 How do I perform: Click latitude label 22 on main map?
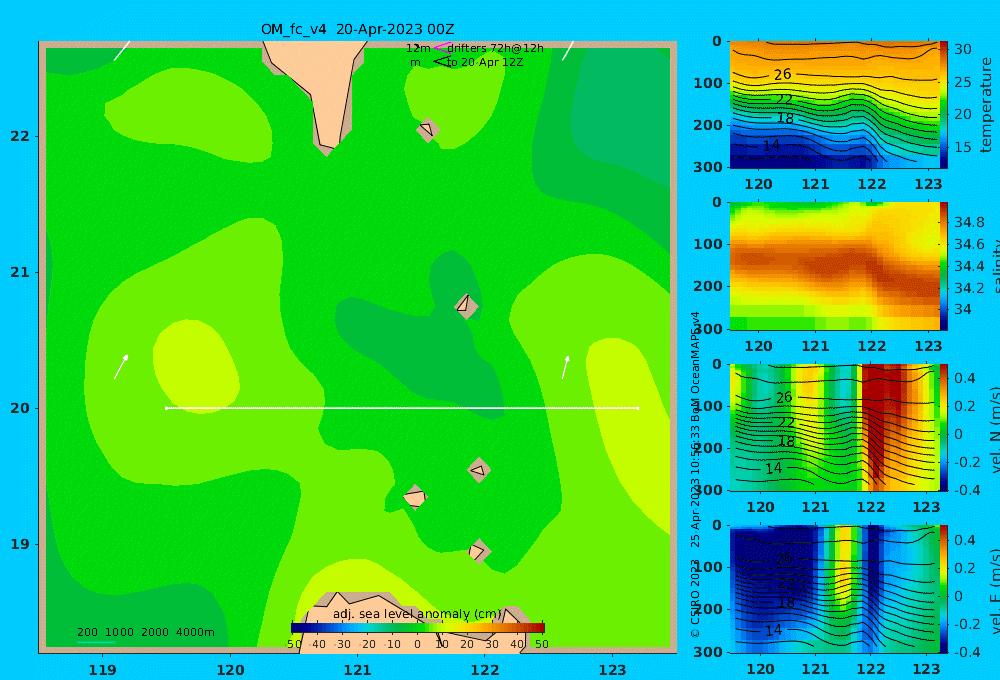pos(20,136)
